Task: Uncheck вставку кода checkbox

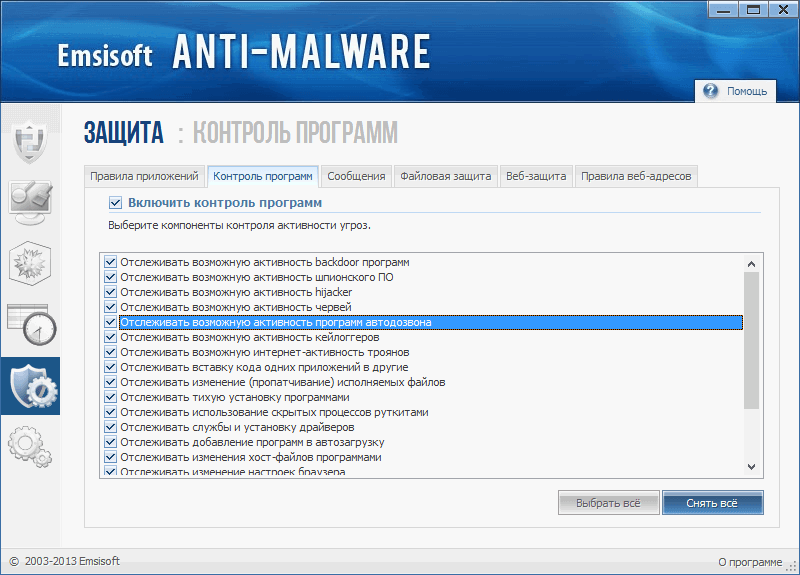Action: pos(110,367)
